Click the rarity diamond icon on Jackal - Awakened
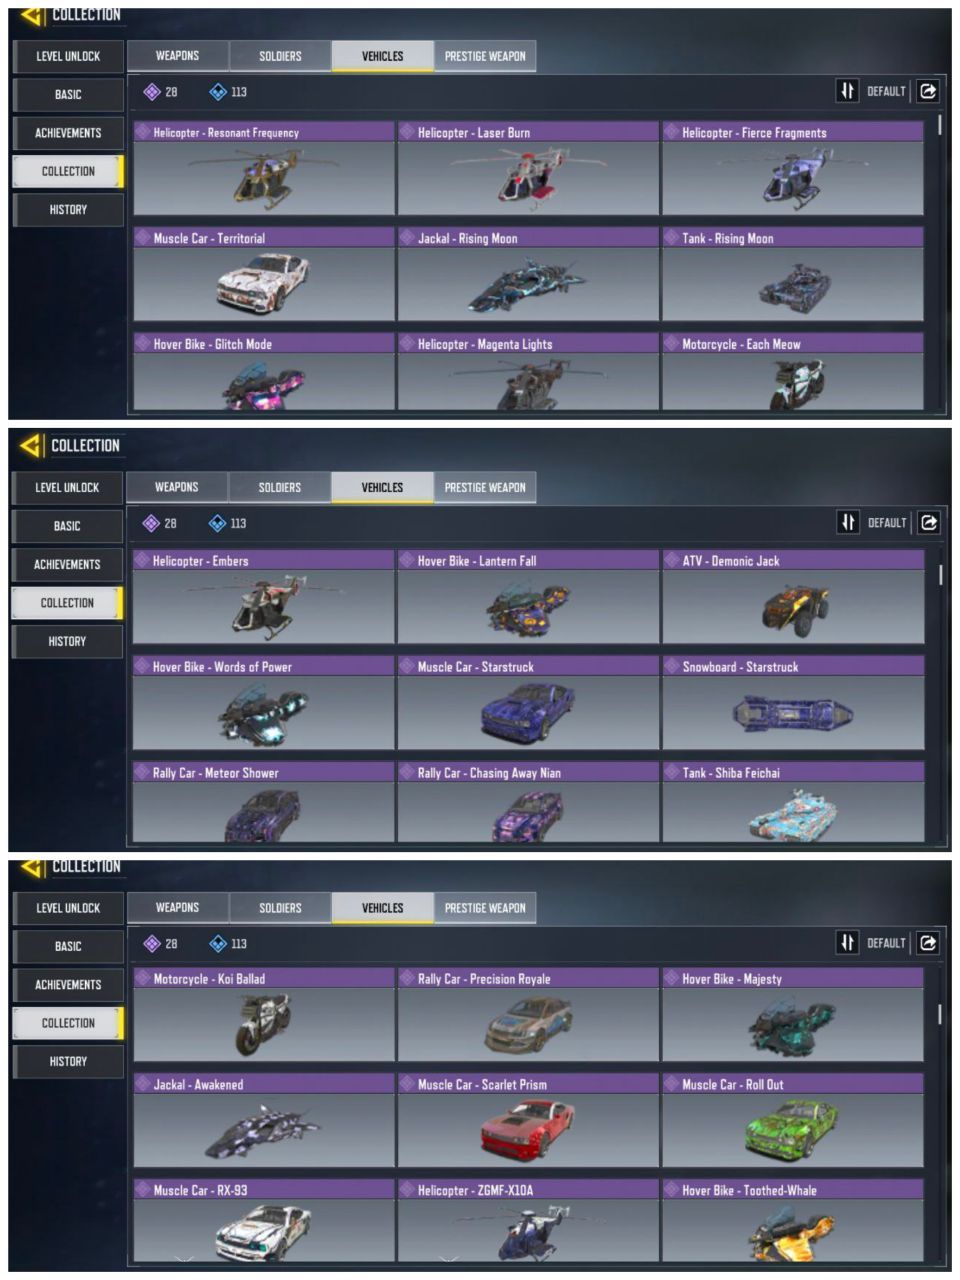The width and height of the screenshot is (960, 1280). [x=143, y=1084]
